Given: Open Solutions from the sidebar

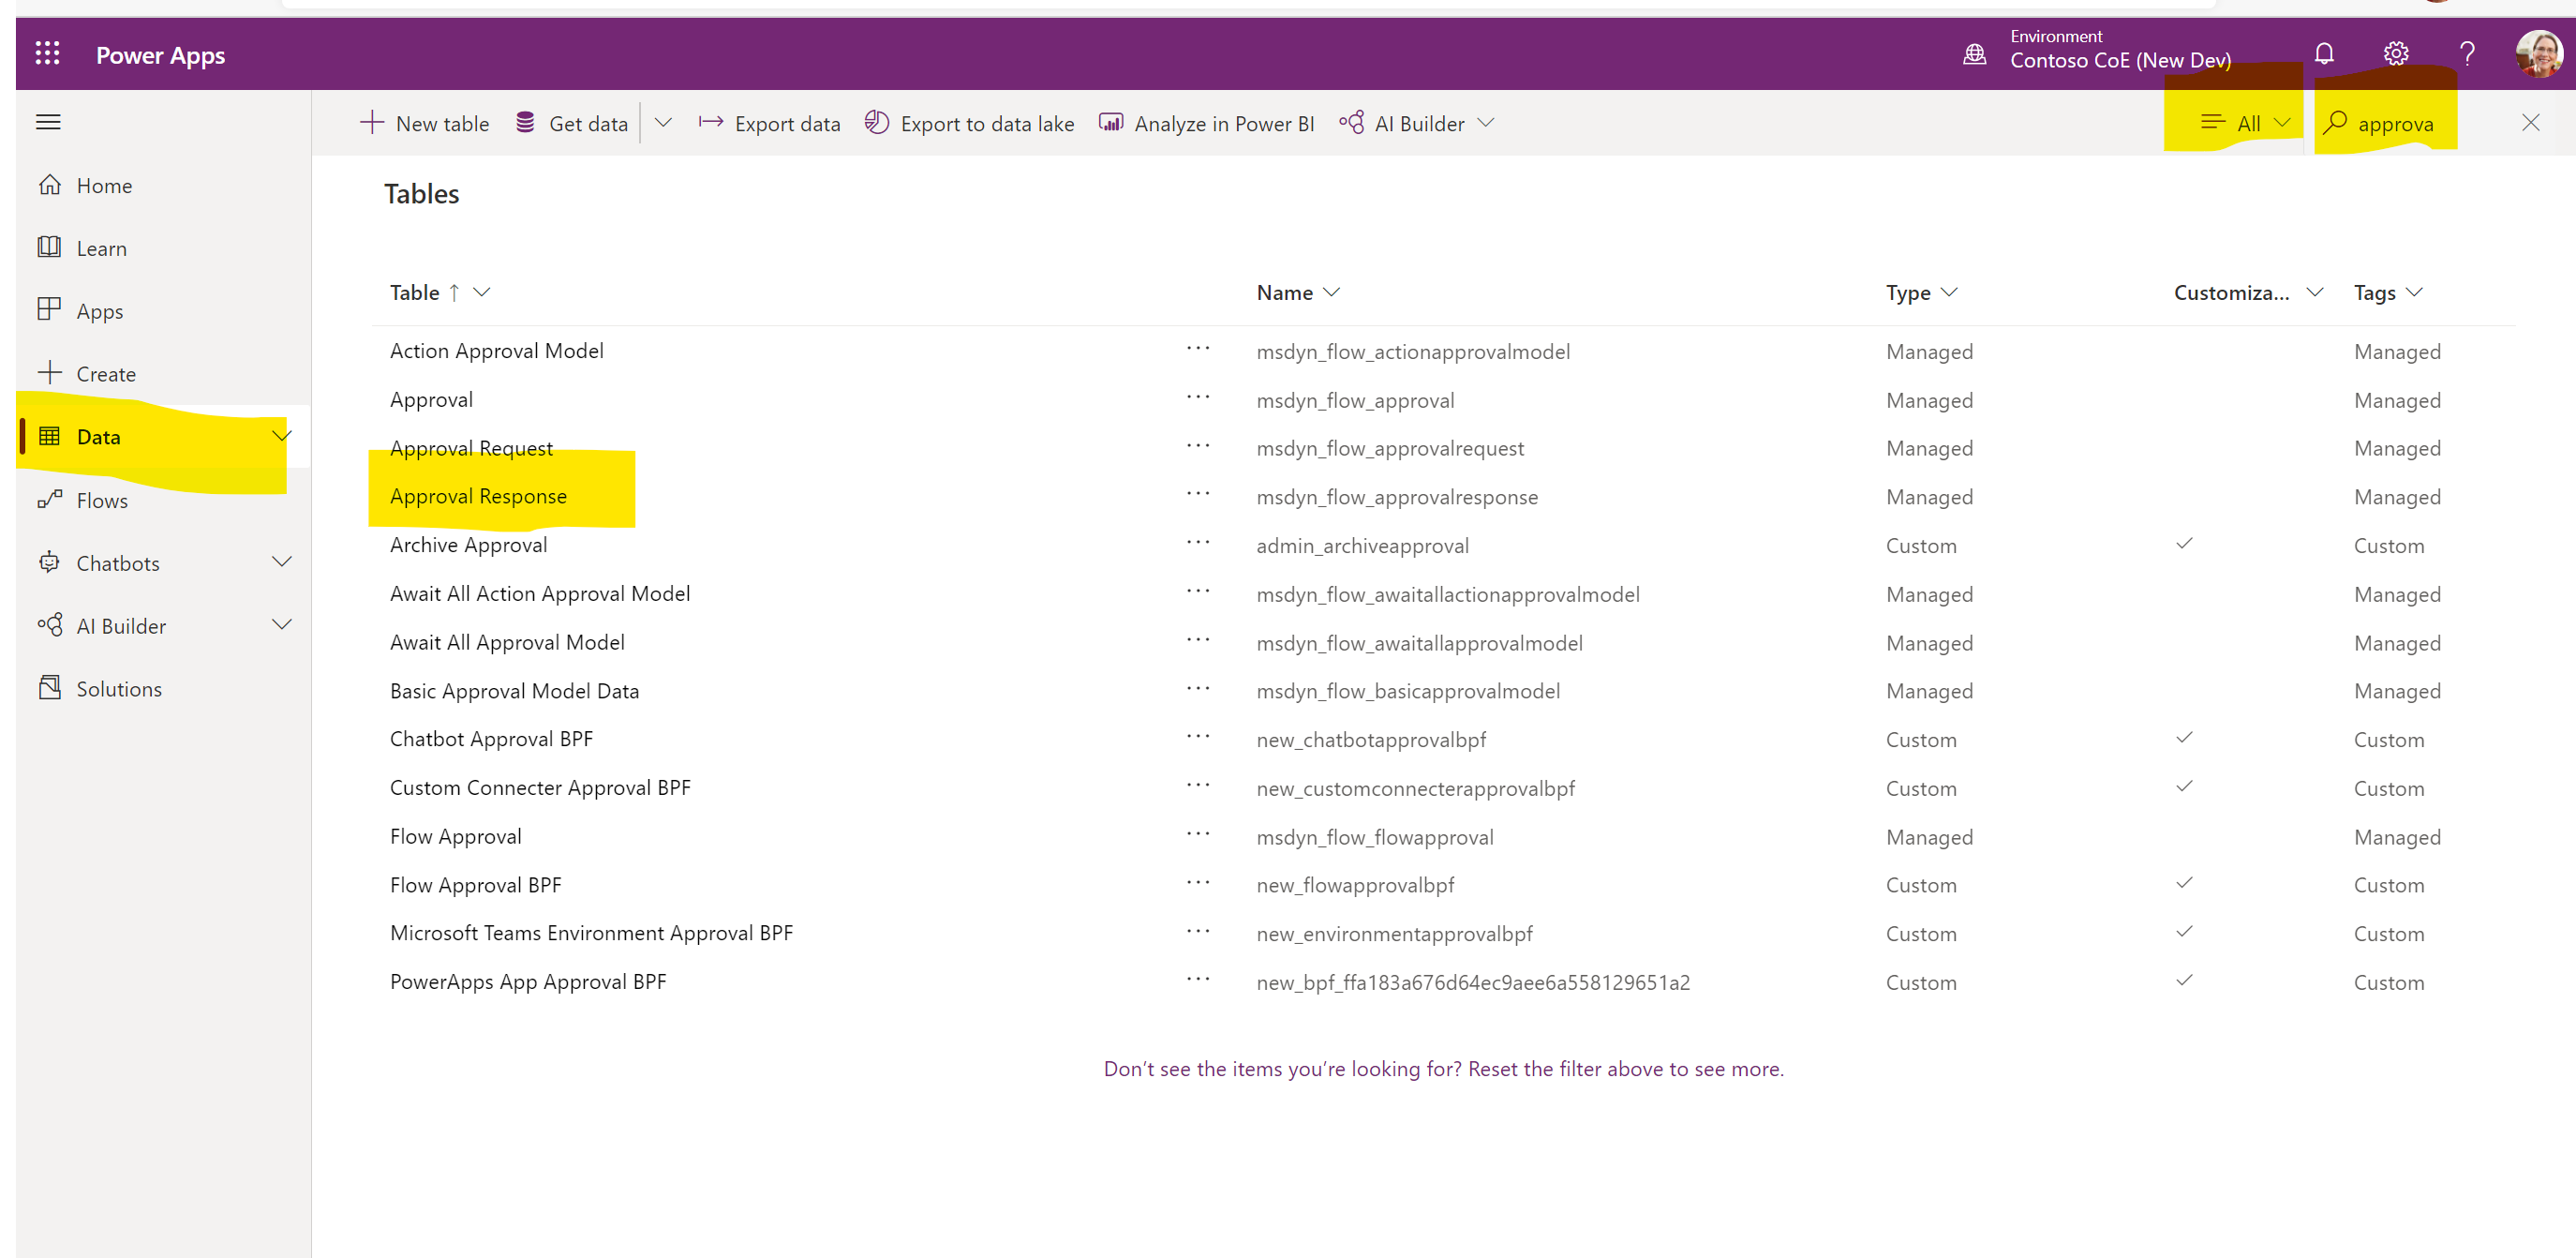Looking at the screenshot, I should point(118,688).
